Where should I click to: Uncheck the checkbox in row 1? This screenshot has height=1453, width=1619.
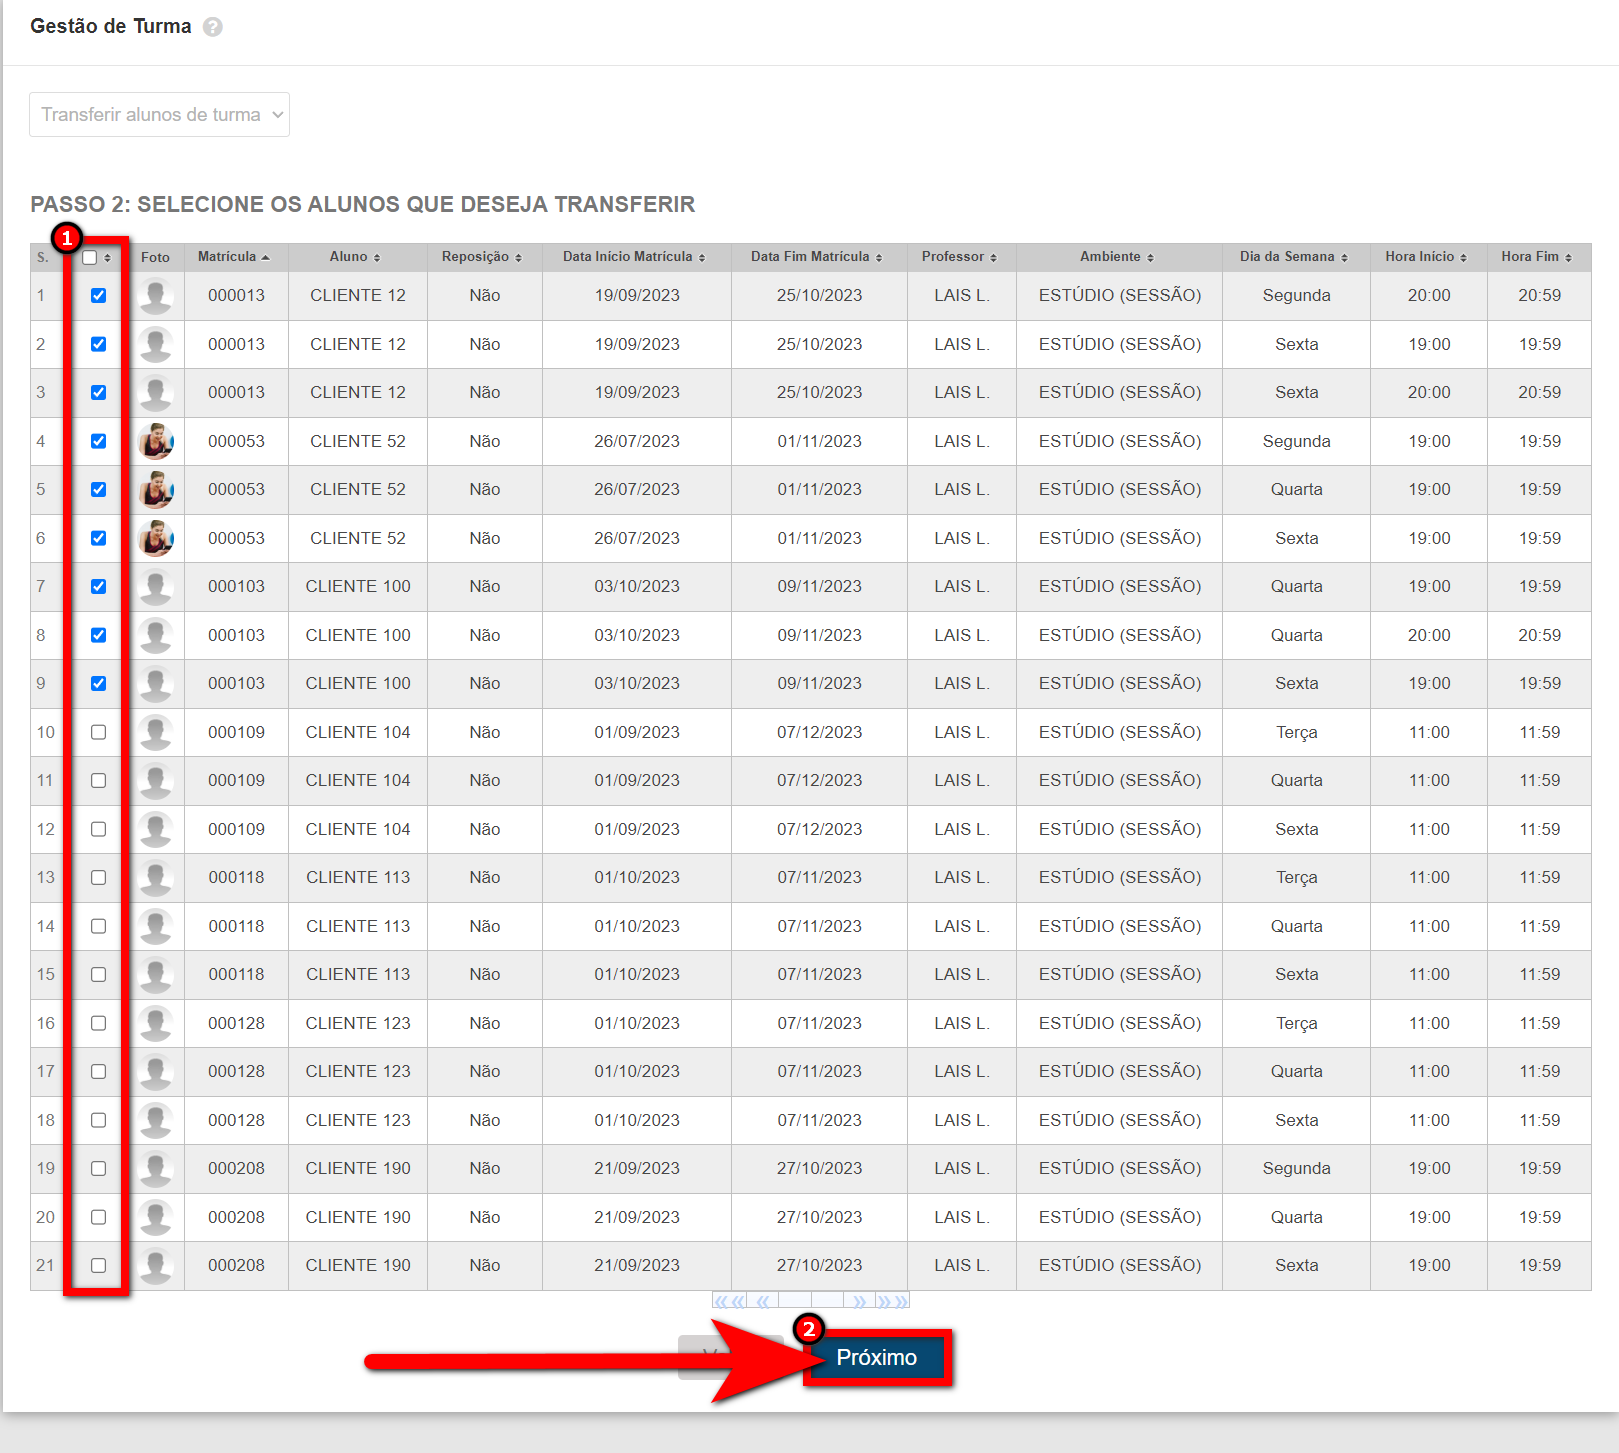coord(98,296)
